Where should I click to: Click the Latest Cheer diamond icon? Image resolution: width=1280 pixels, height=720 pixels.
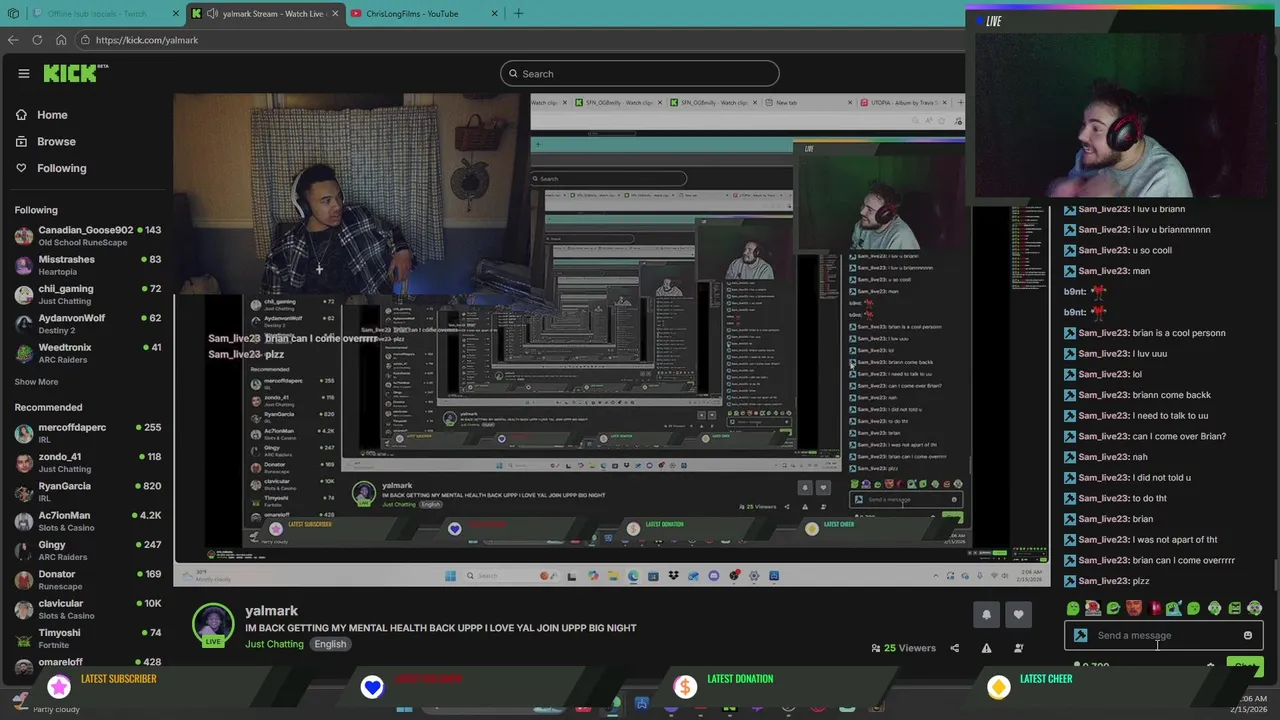(999, 686)
